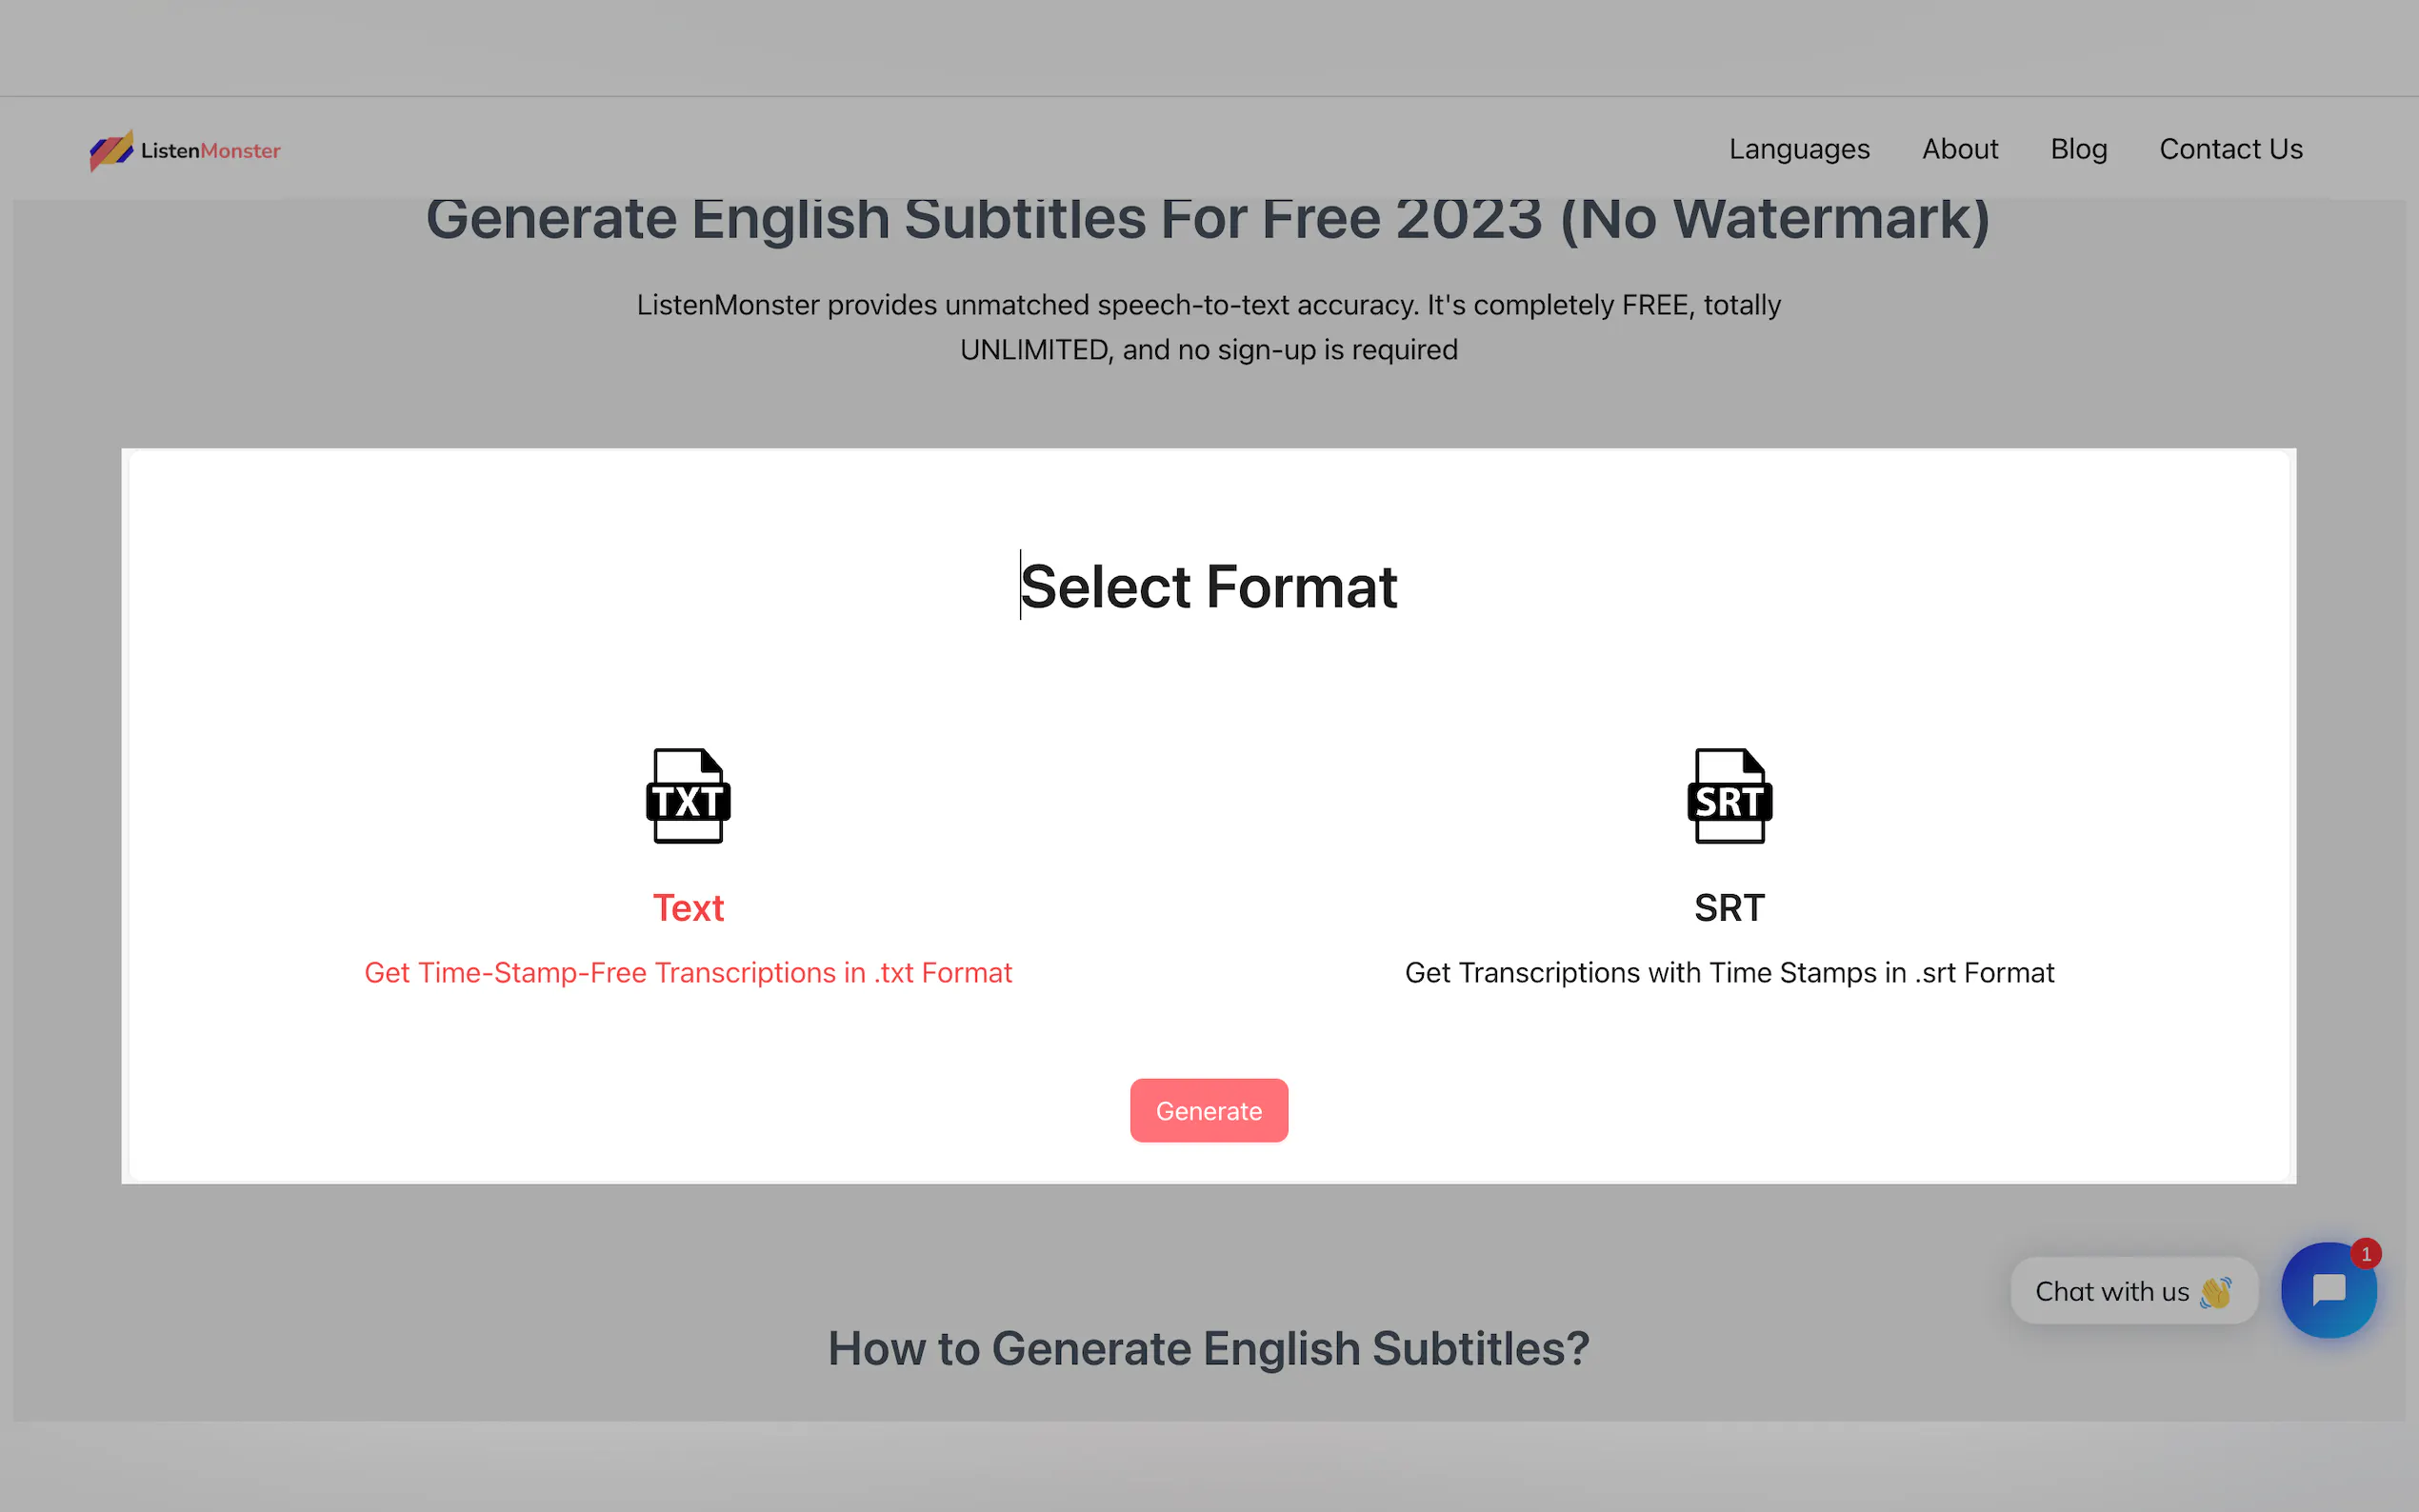The height and width of the screenshot is (1512, 2419).
Task: Click the 'Generate English Subtitles For Free' title
Action: click(x=1208, y=220)
